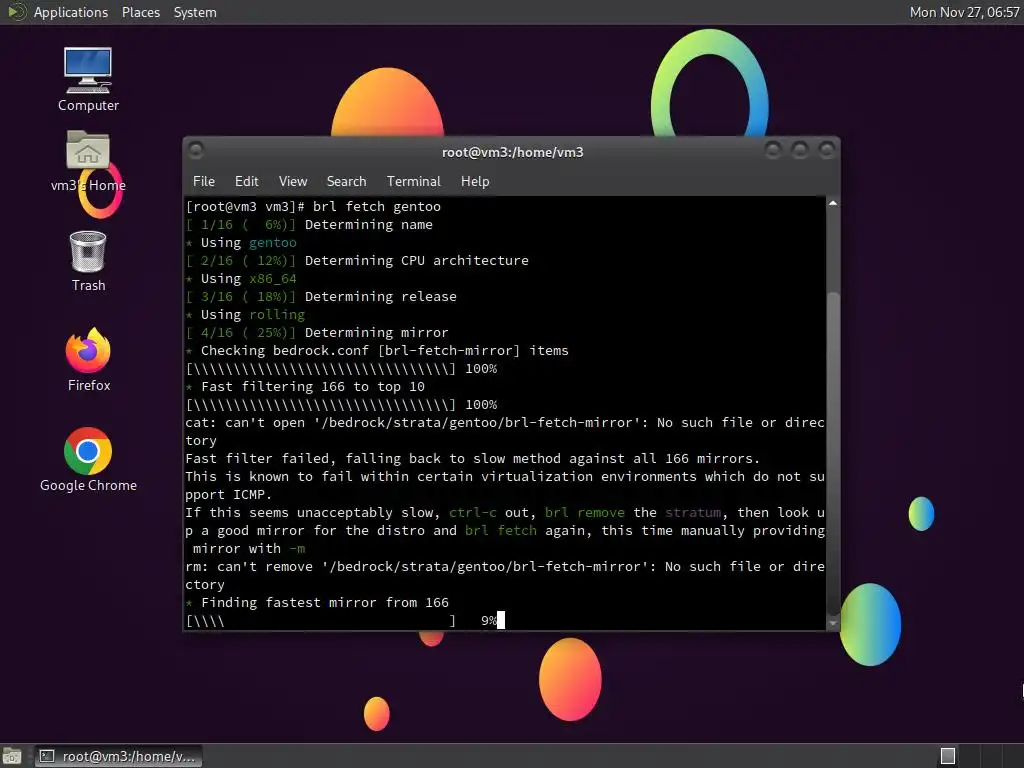
Task: Maximize the terminal window
Action: click(800, 151)
